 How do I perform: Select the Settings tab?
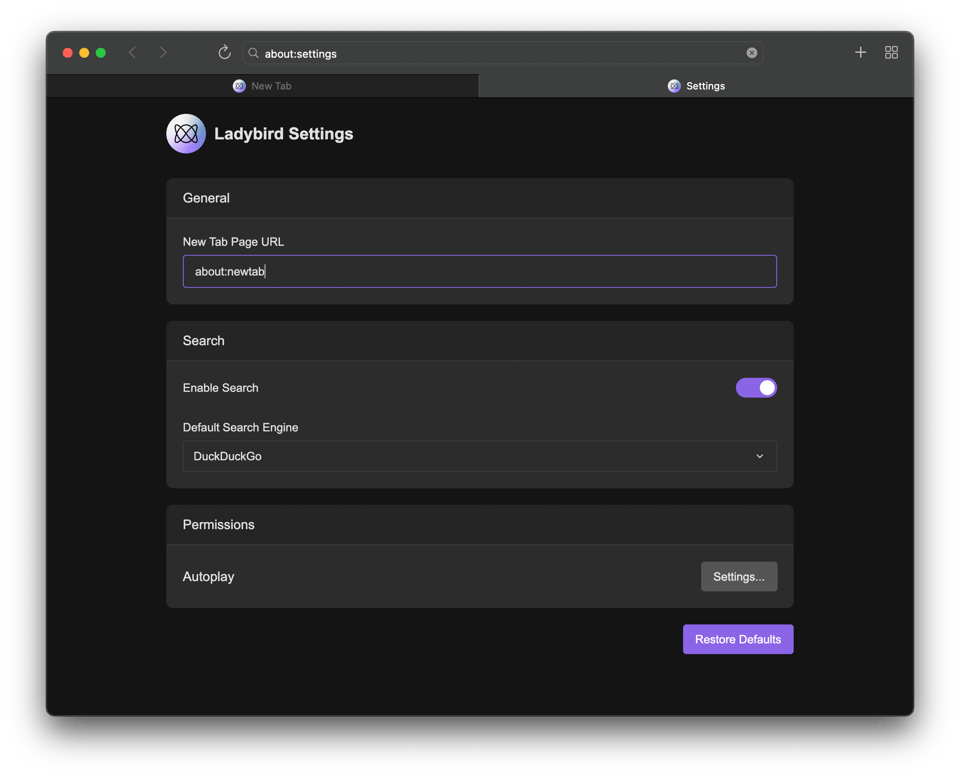pyautogui.click(x=696, y=86)
